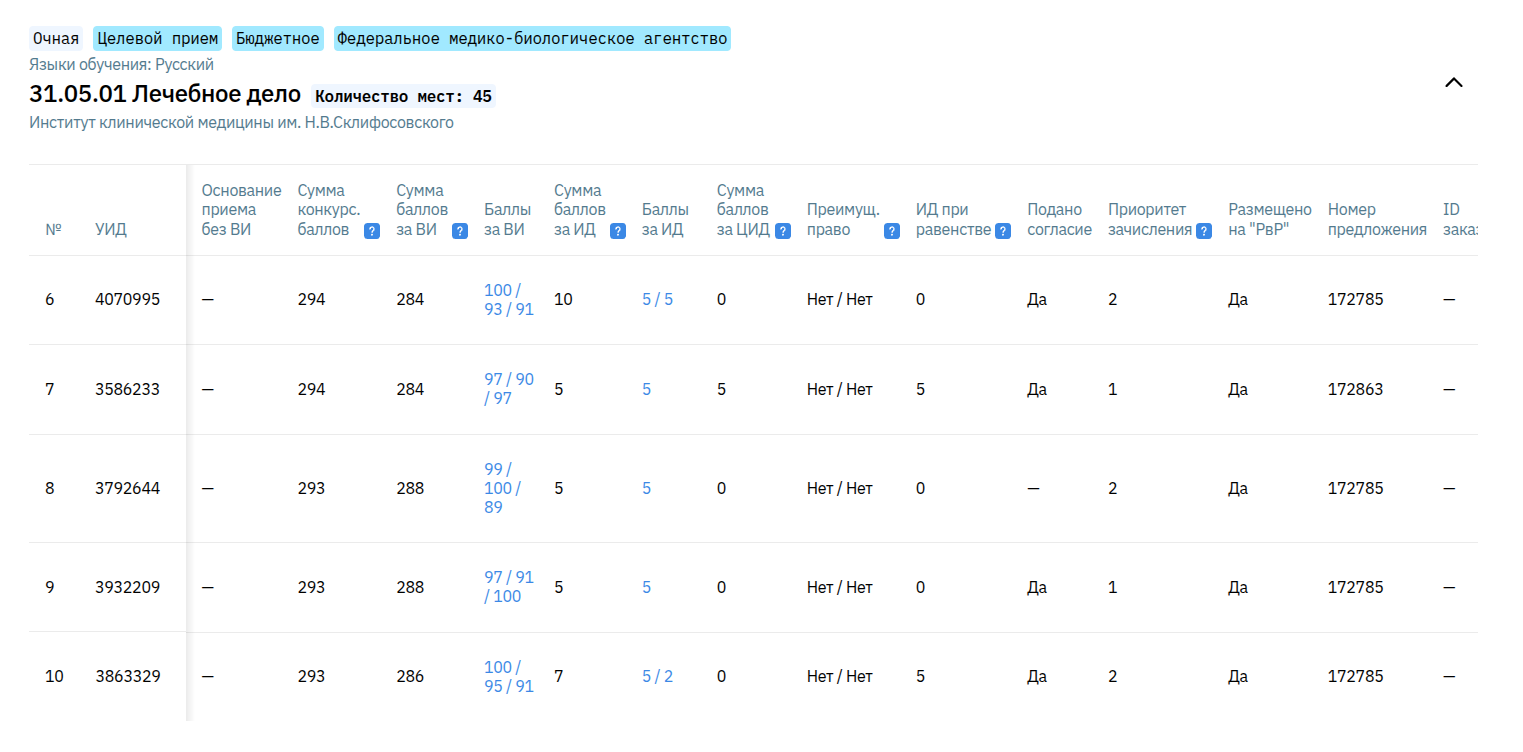Click question icon next to Сумма баллов за ИД
The image size is (1523, 752).
point(618,231)
